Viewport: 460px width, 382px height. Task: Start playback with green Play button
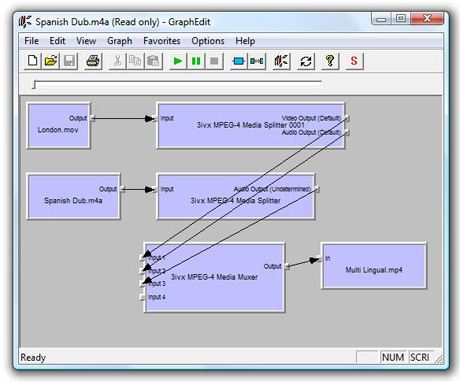(178, 61)
